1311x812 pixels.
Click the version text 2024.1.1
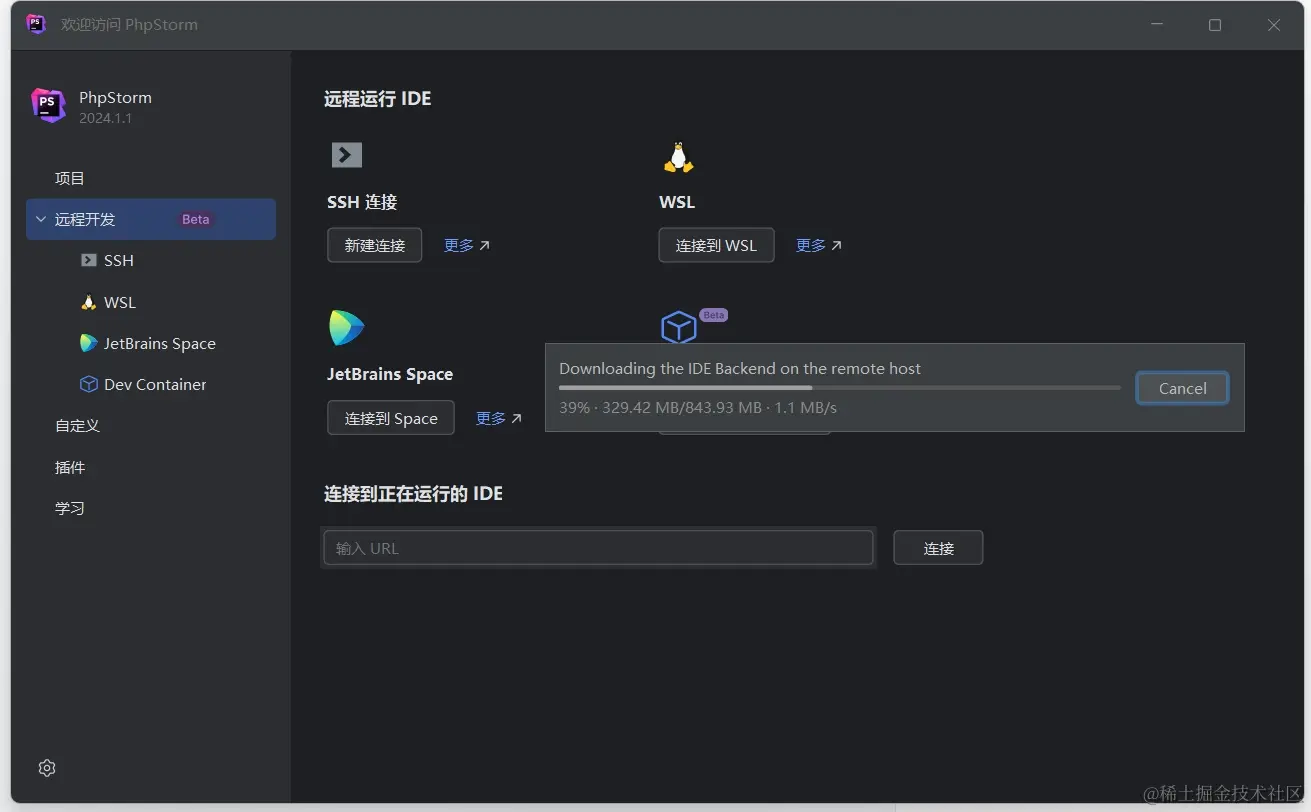(x=106, y=118)
